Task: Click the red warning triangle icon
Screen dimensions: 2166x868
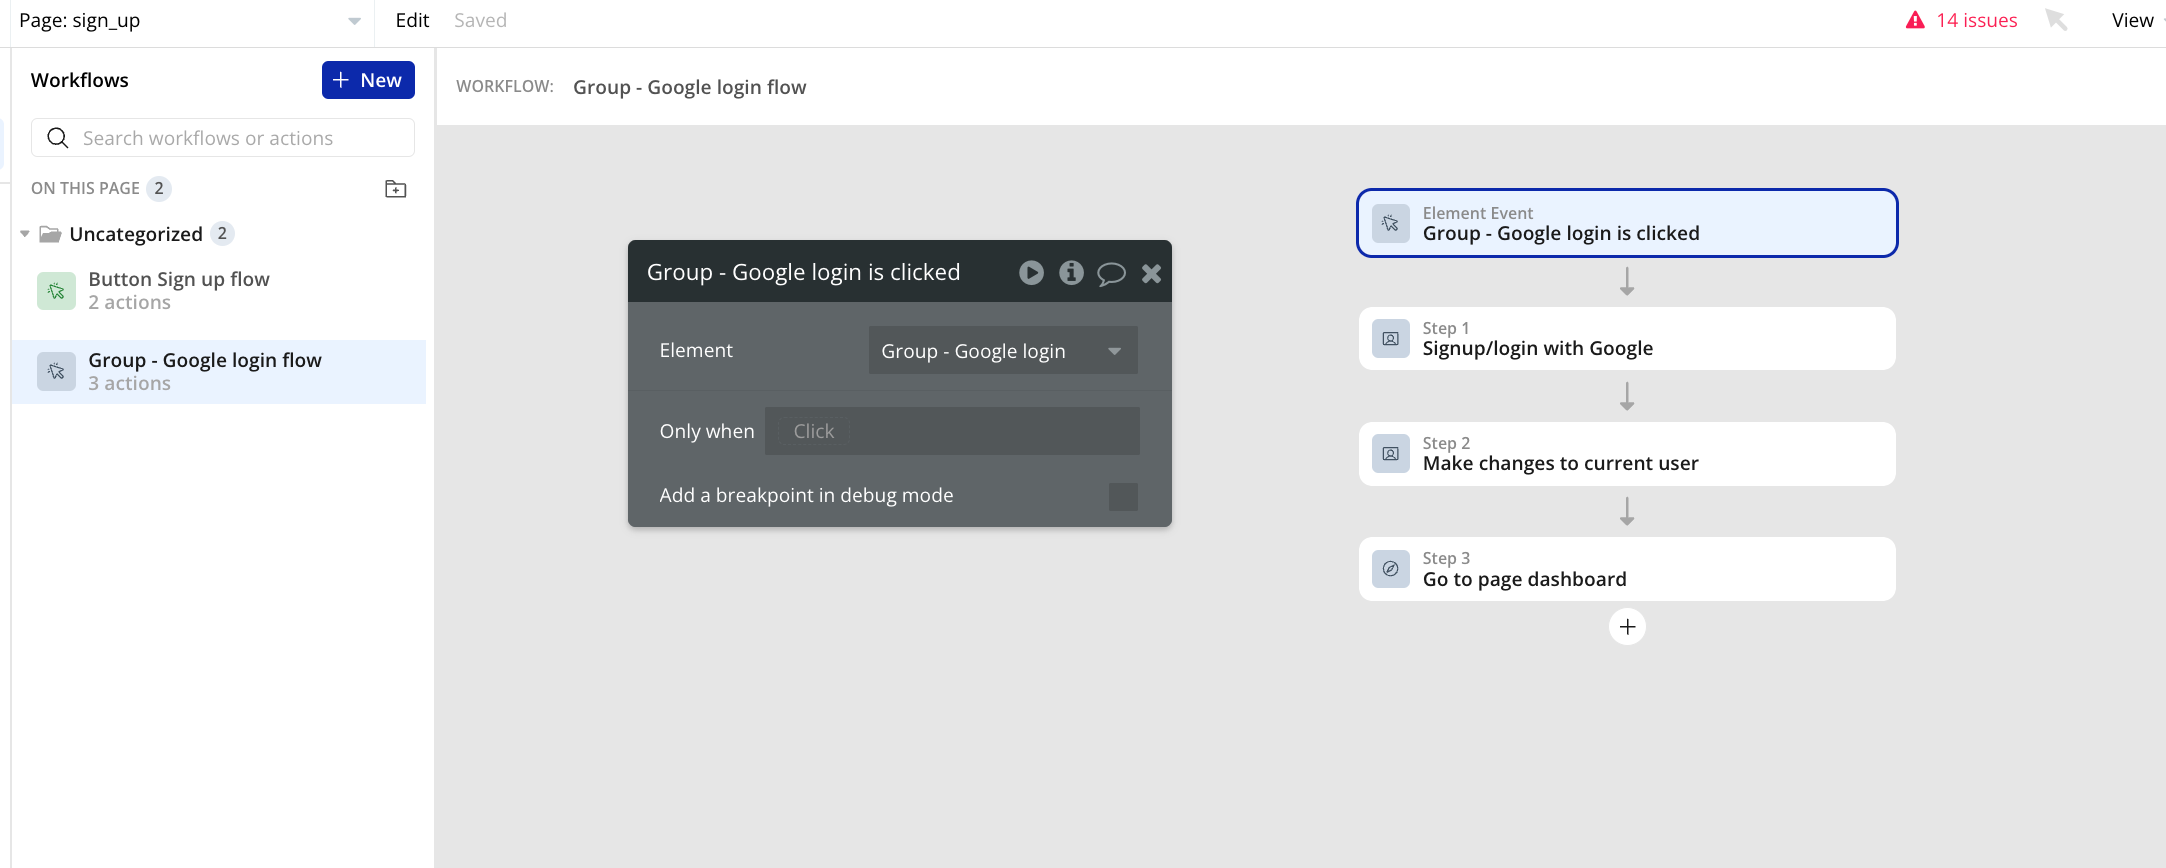Action: coord(1915,20)
